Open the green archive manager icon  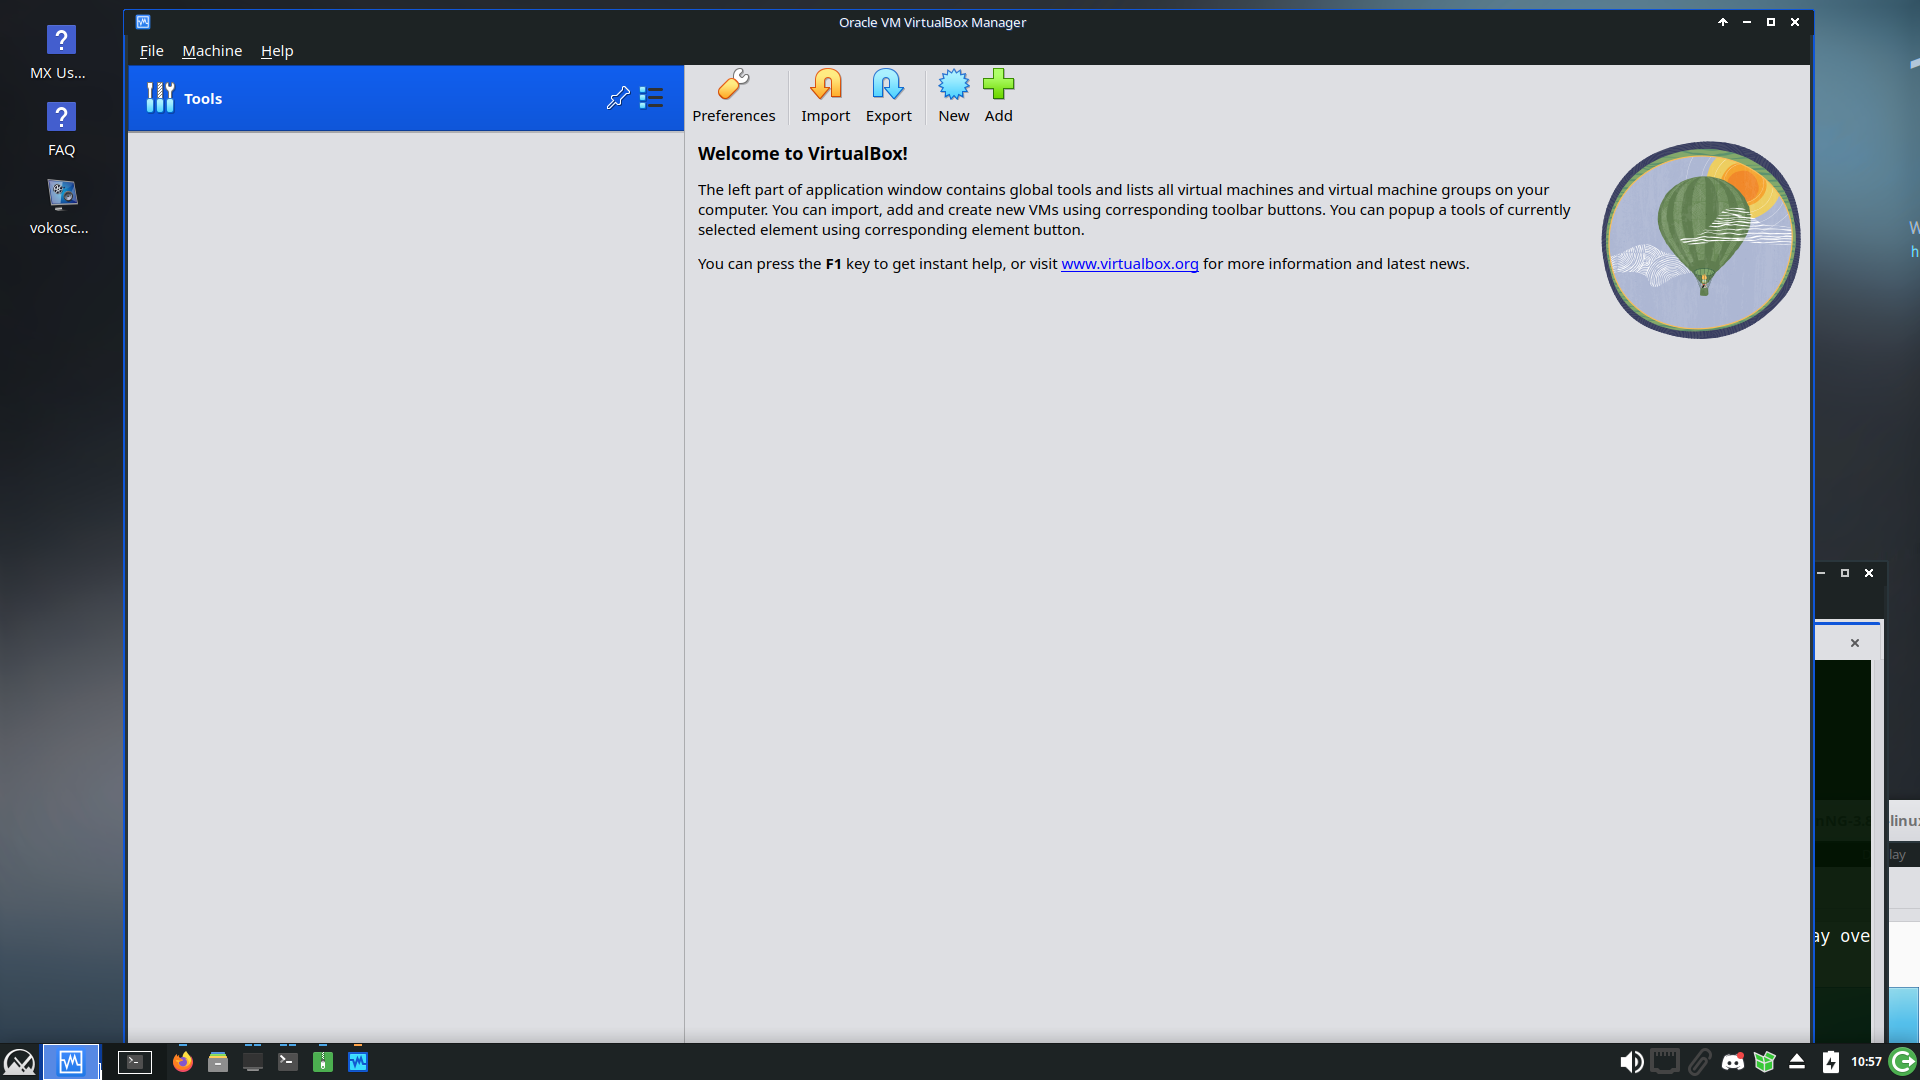point(323,1062)
